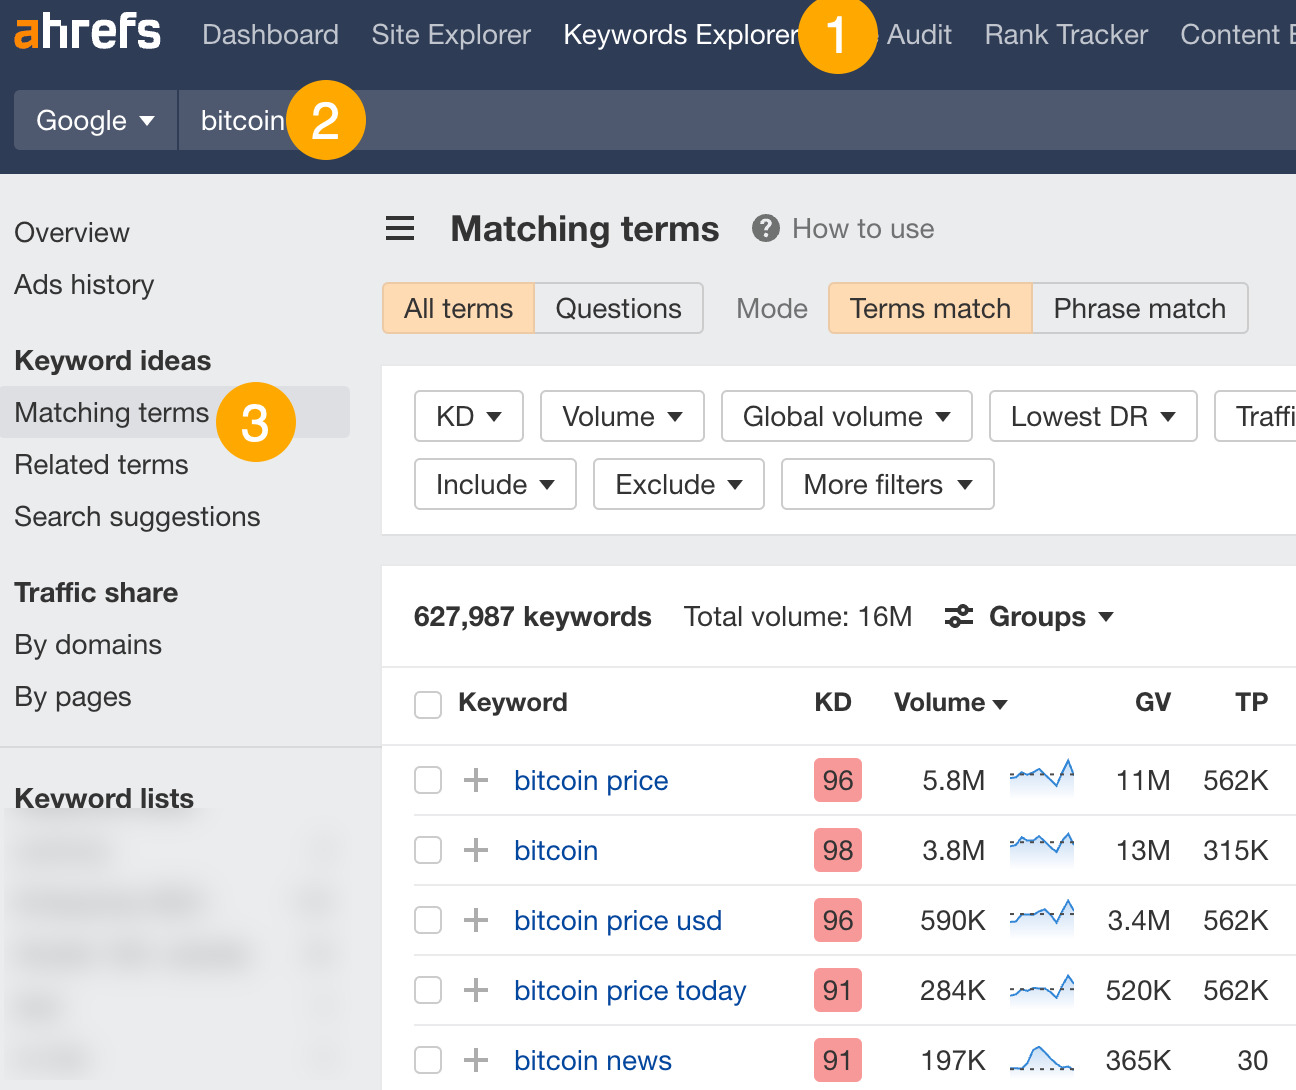Viewport: 1296px width, 1090px height.
Task: Click the plus icon beside "bitcoin price usd"
Action: [475, 920]
